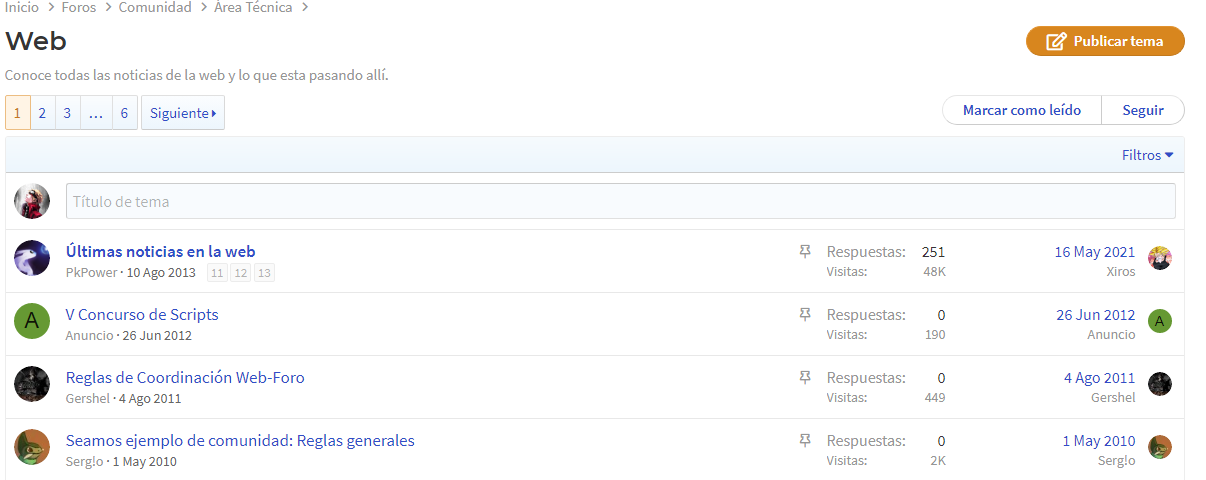Open page 2 of the forum

(43, 113)
